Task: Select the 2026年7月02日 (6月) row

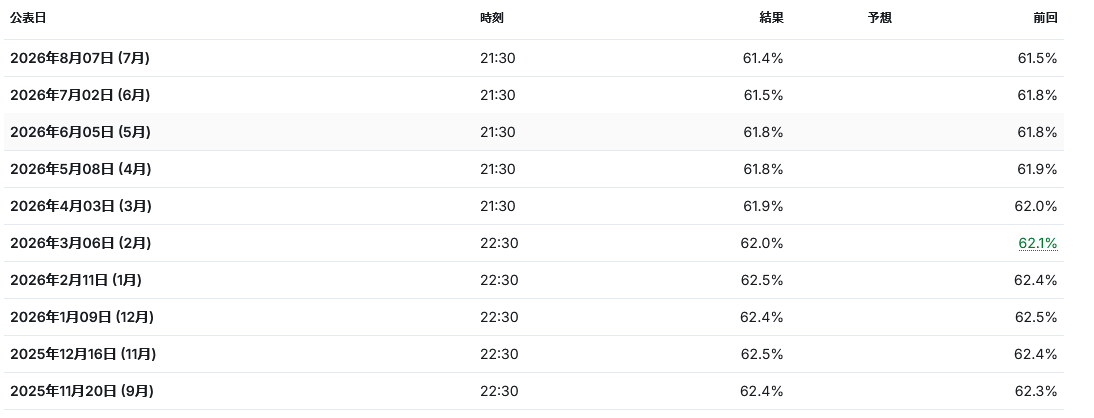Action: coord(534,95)
